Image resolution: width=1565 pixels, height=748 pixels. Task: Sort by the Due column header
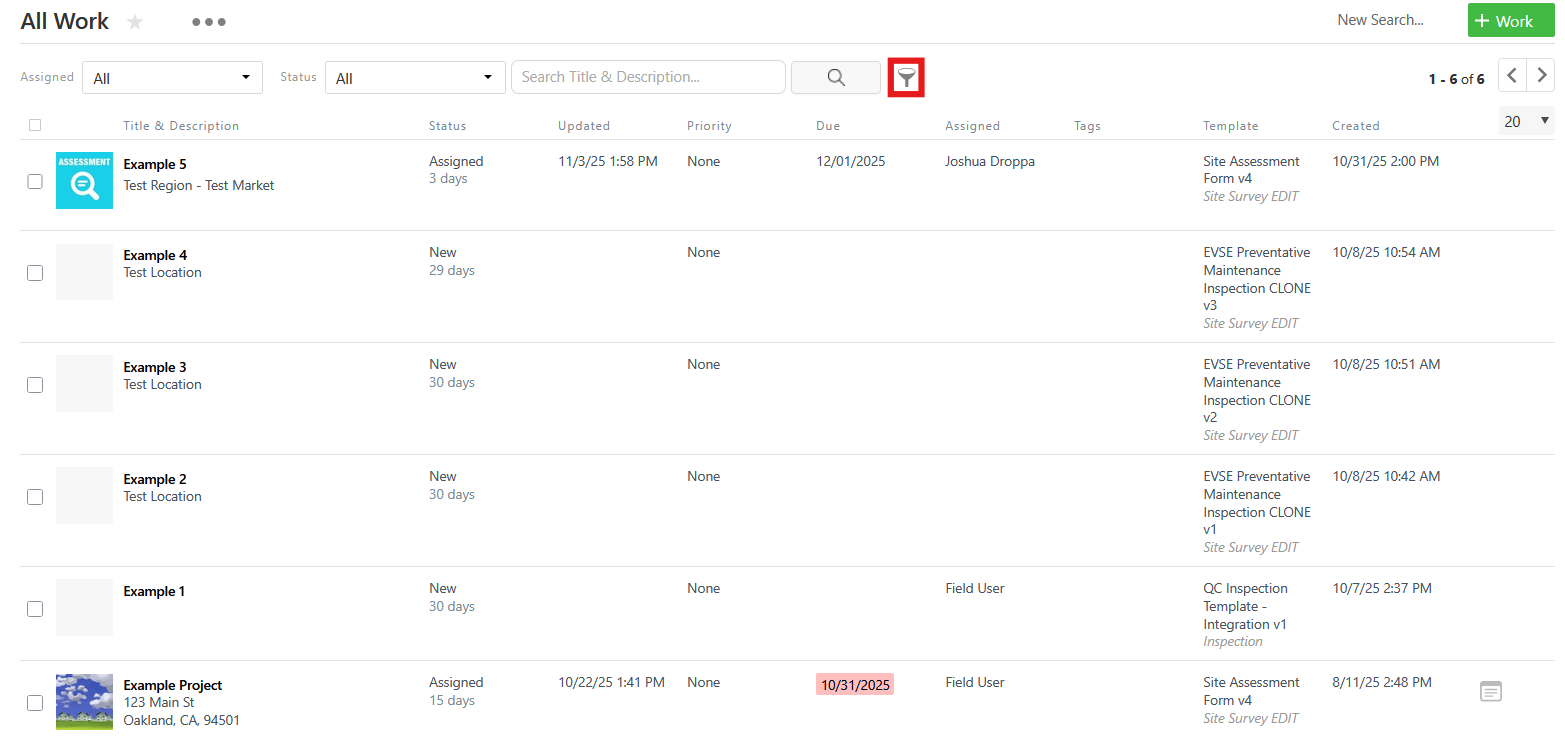coord(827,126)
